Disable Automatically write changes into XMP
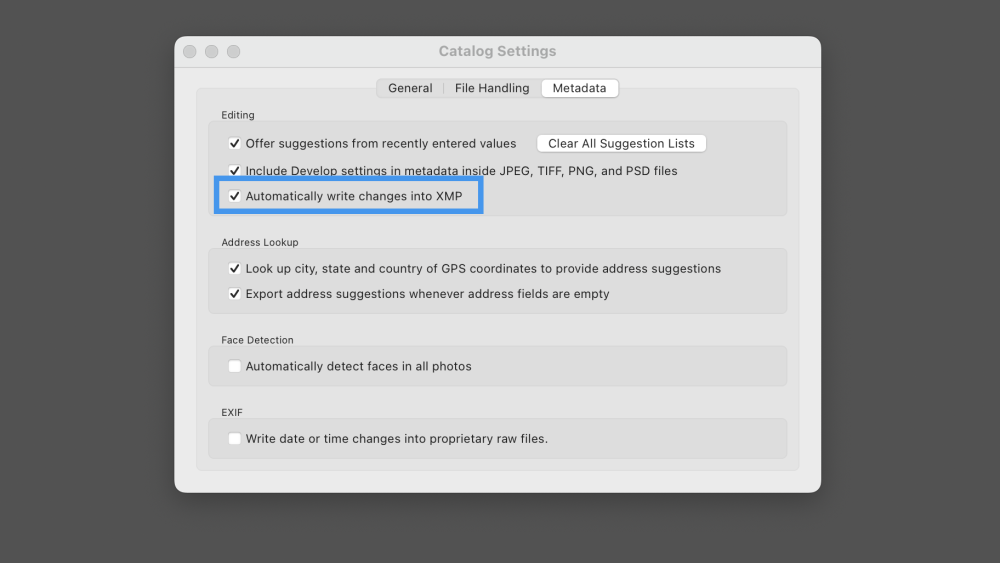 coord(235,196)
